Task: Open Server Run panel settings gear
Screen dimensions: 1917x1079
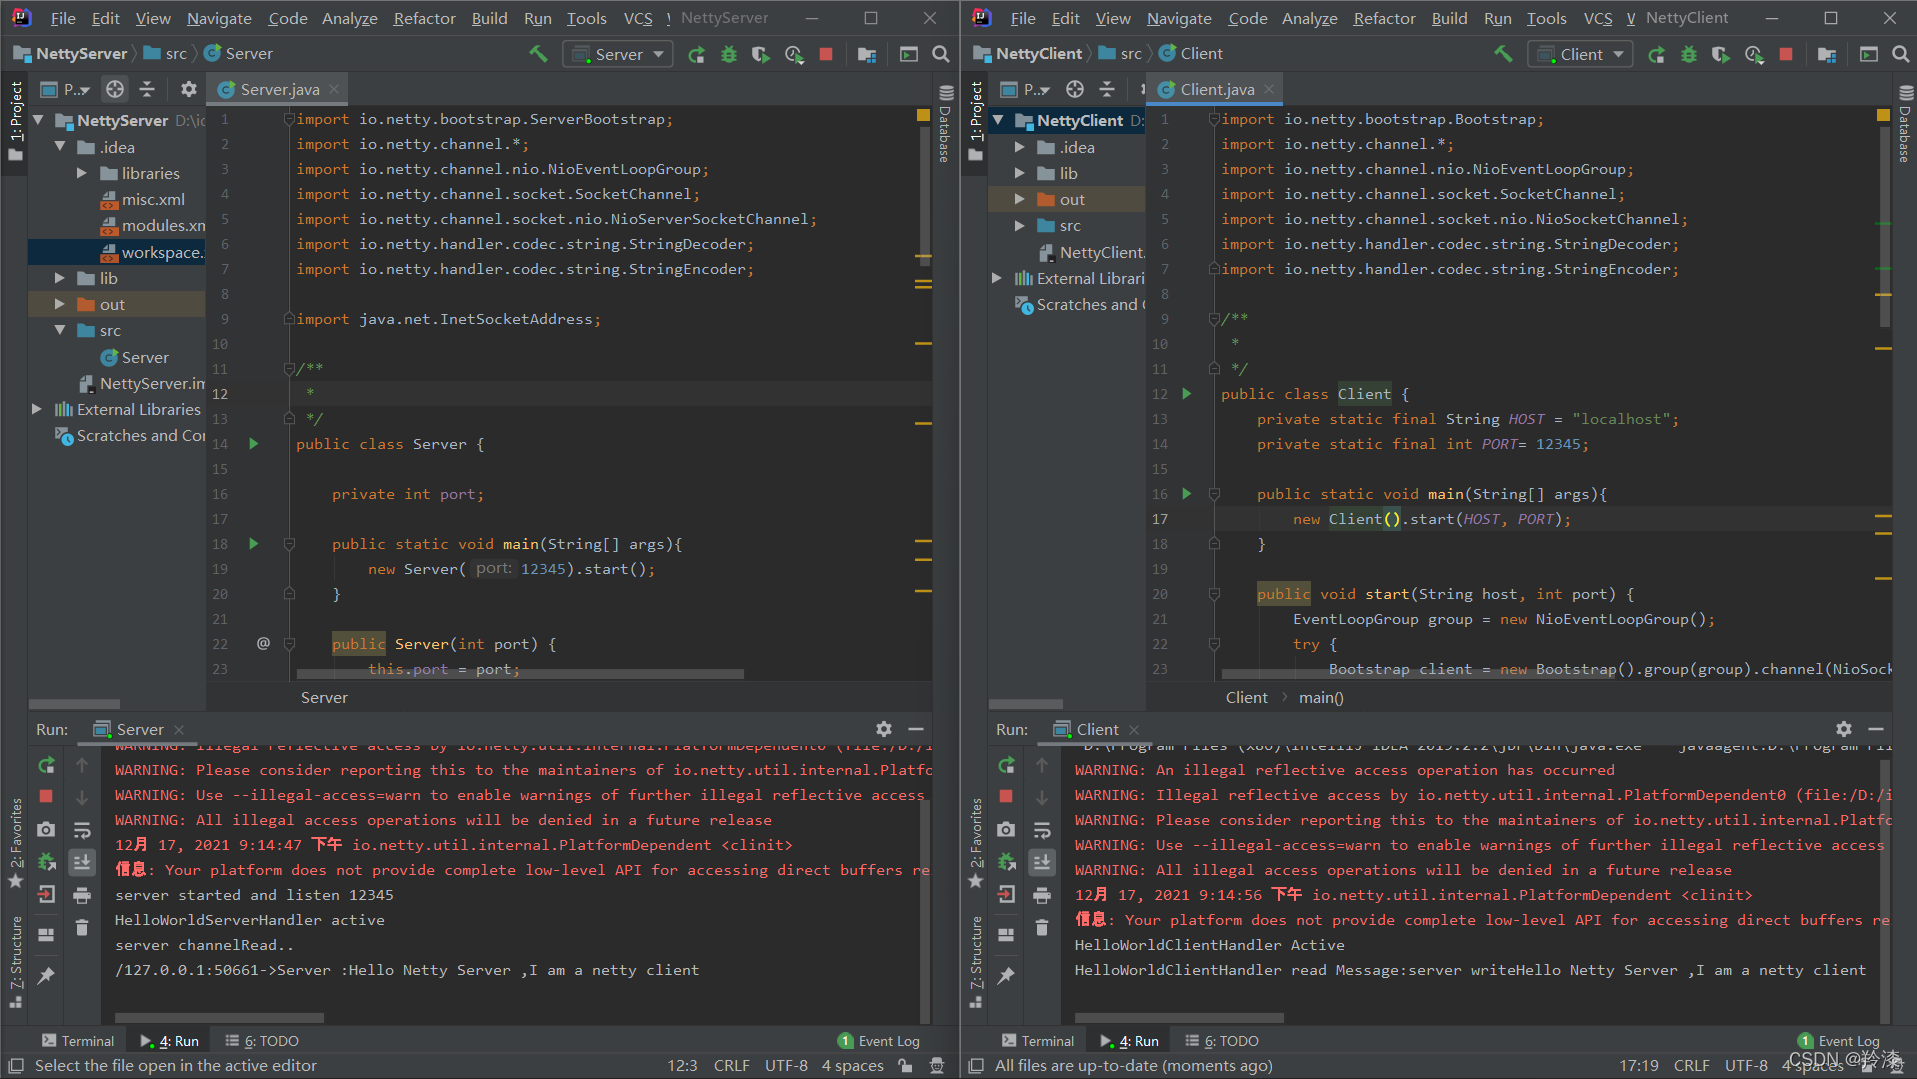Action: [x=884, y=729]
